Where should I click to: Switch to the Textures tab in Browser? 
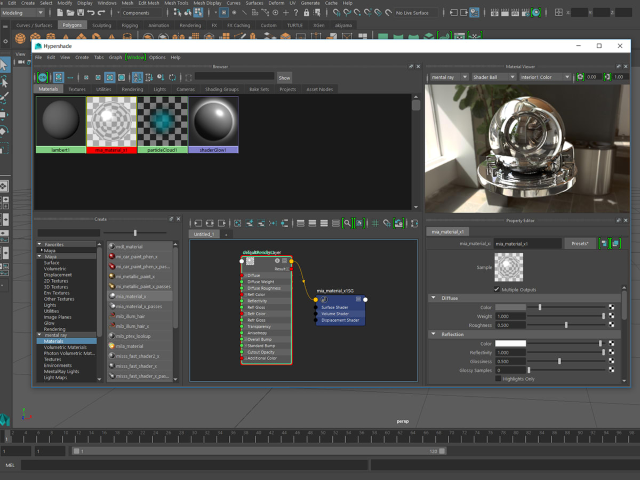(77, 89)
